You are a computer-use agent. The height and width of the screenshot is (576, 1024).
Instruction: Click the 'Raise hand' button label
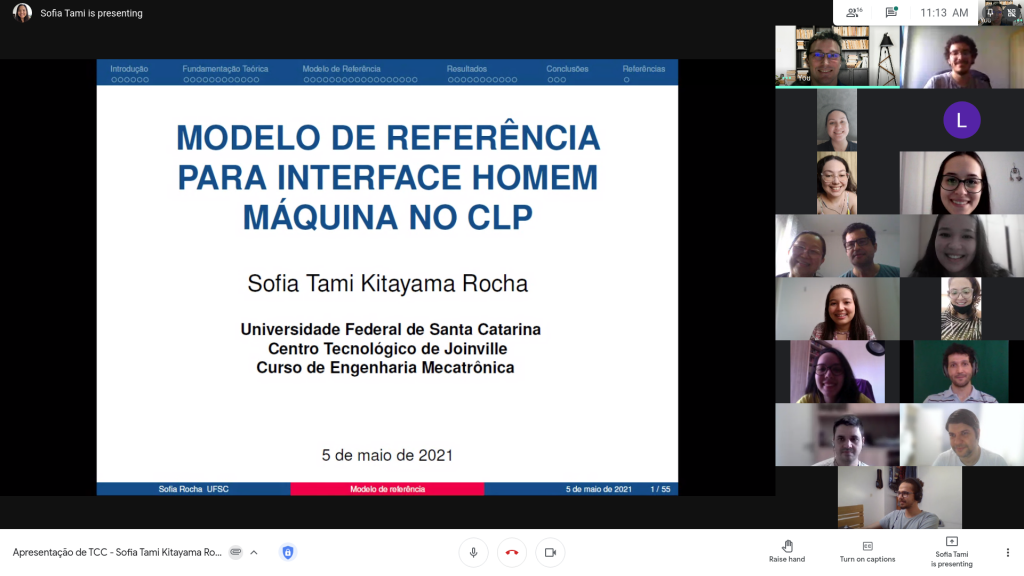[787, 559]
